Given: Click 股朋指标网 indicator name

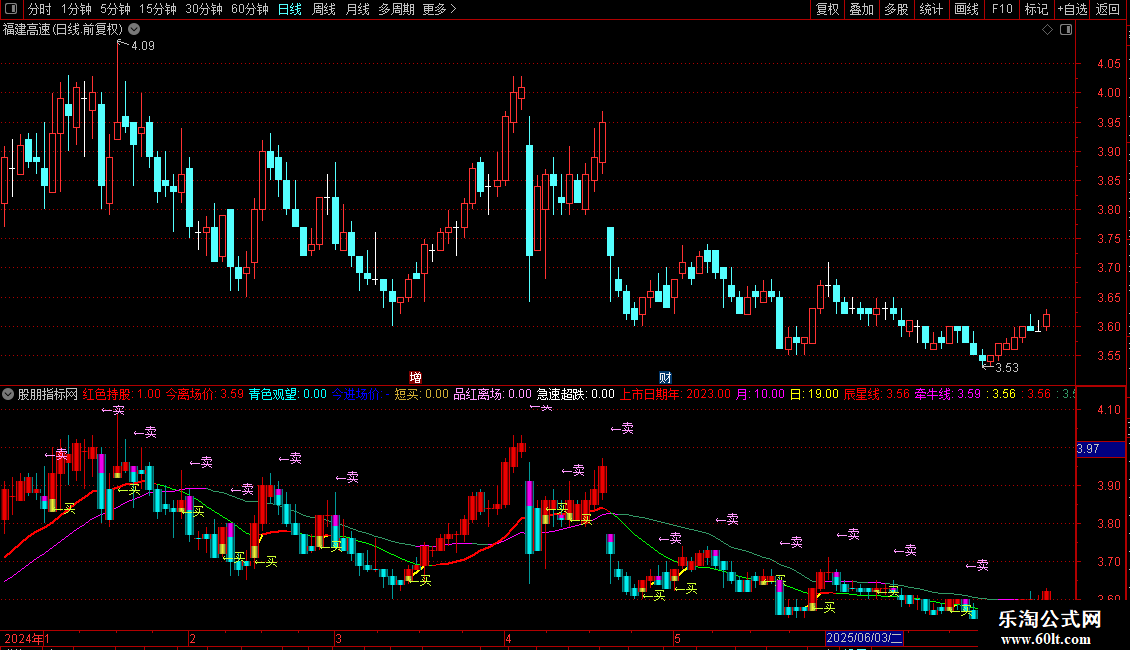Looking at the screenshot, I should click(48, 394).
